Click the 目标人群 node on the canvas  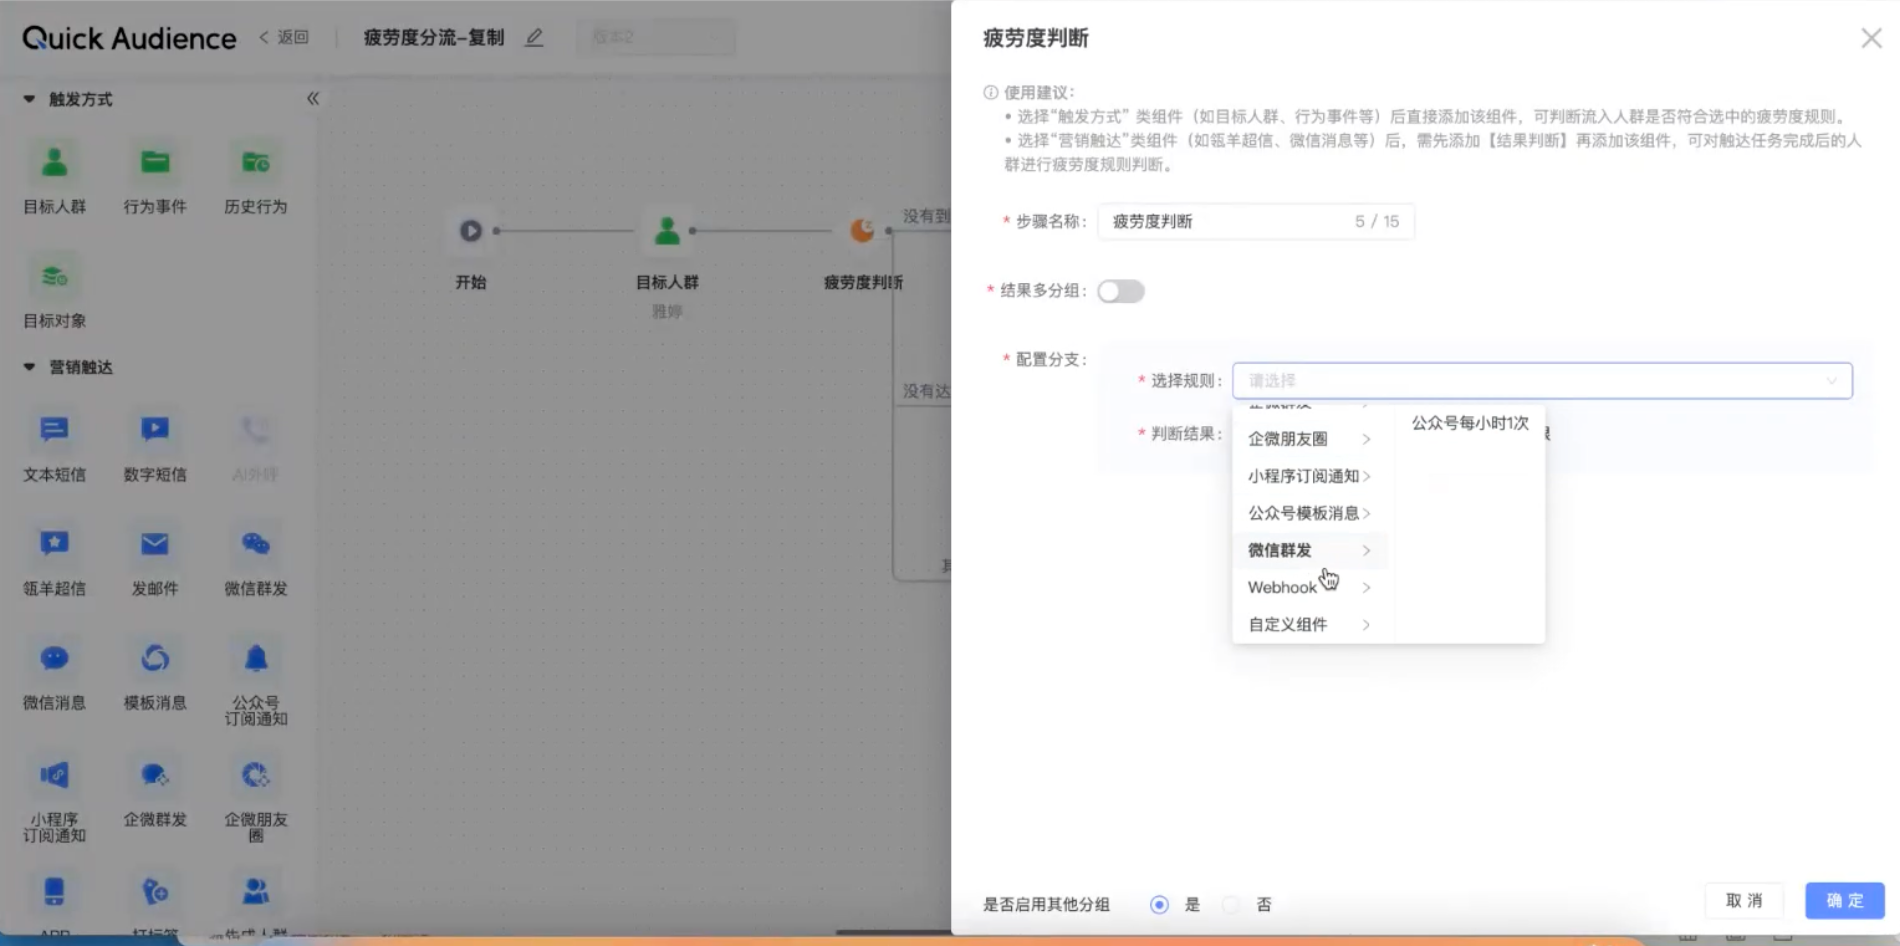(x=667, y=231)
